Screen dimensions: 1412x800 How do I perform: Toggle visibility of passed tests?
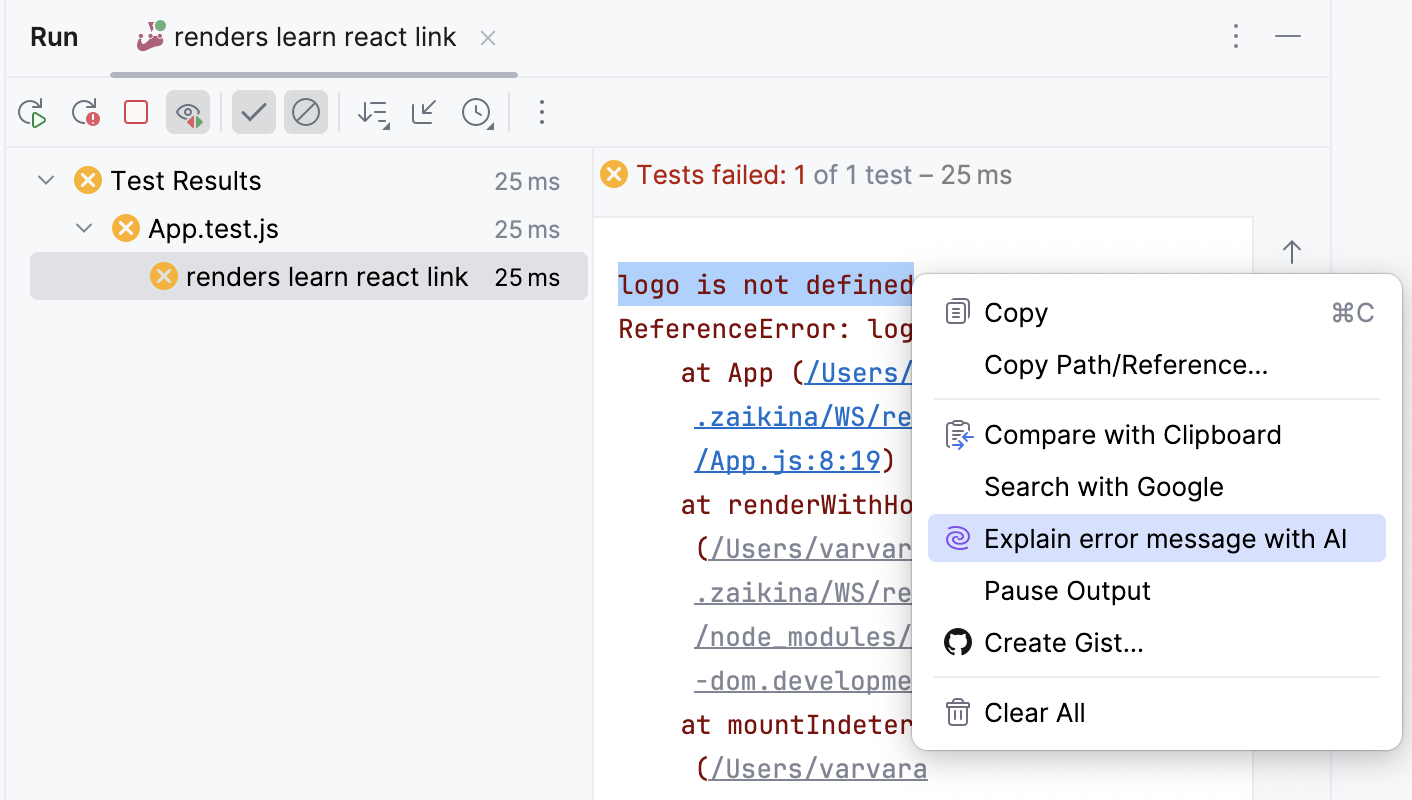pos(253,112)
